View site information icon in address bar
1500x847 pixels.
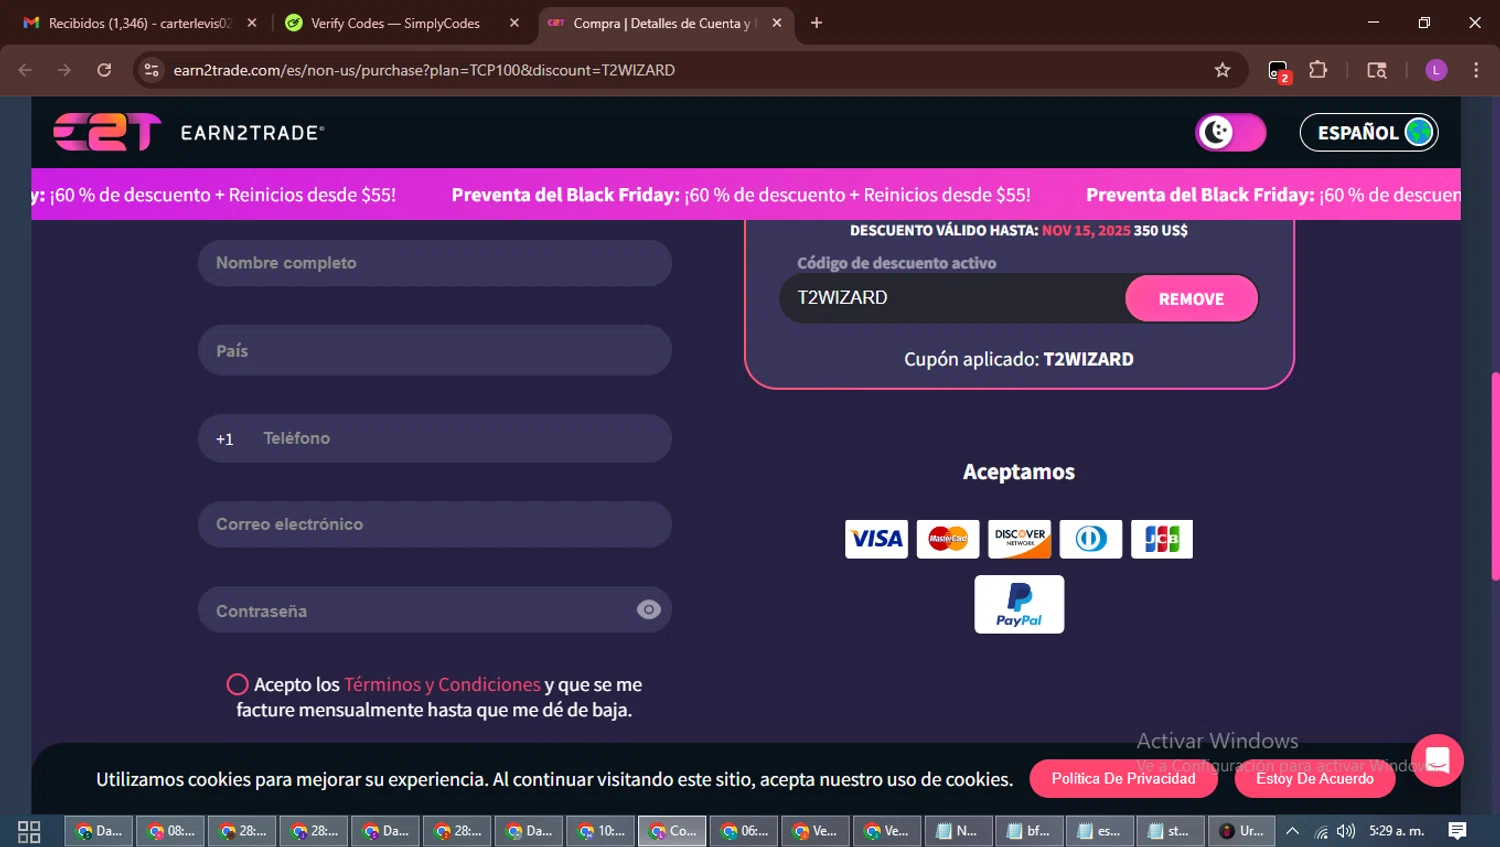[151, 70]
